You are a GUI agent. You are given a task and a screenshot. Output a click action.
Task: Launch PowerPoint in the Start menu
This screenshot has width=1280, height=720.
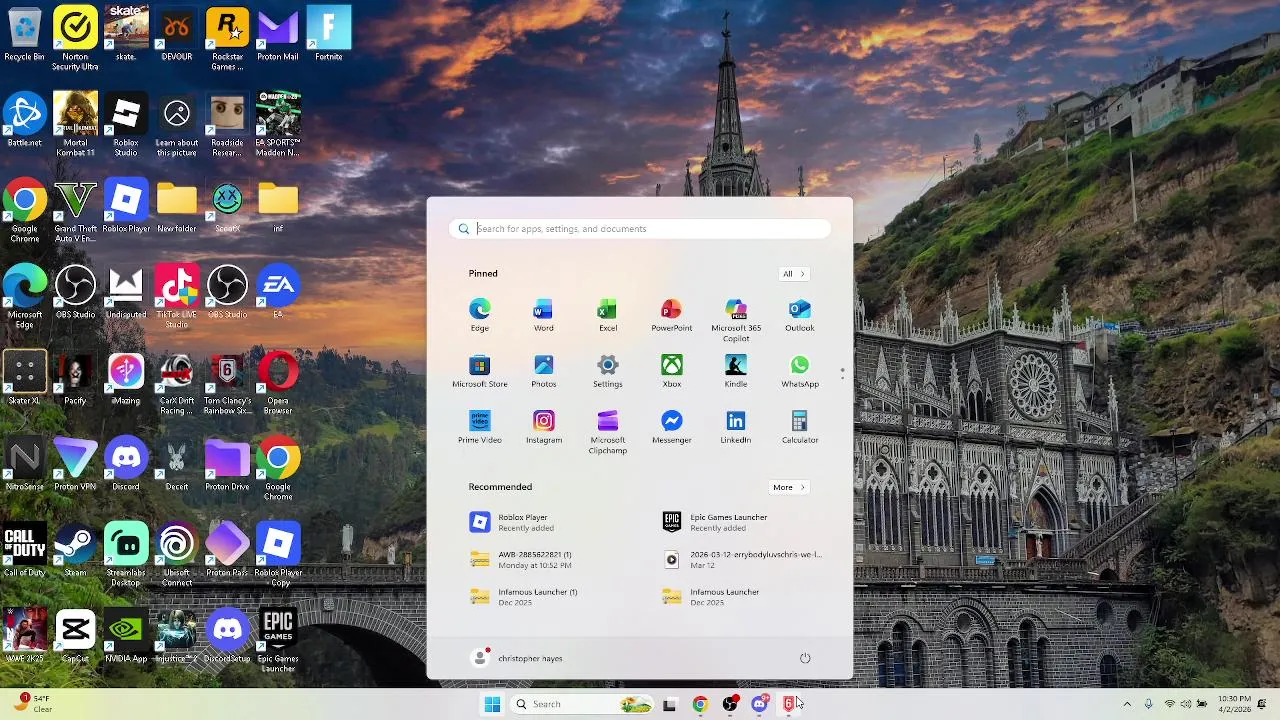click(x=671, y=315)
